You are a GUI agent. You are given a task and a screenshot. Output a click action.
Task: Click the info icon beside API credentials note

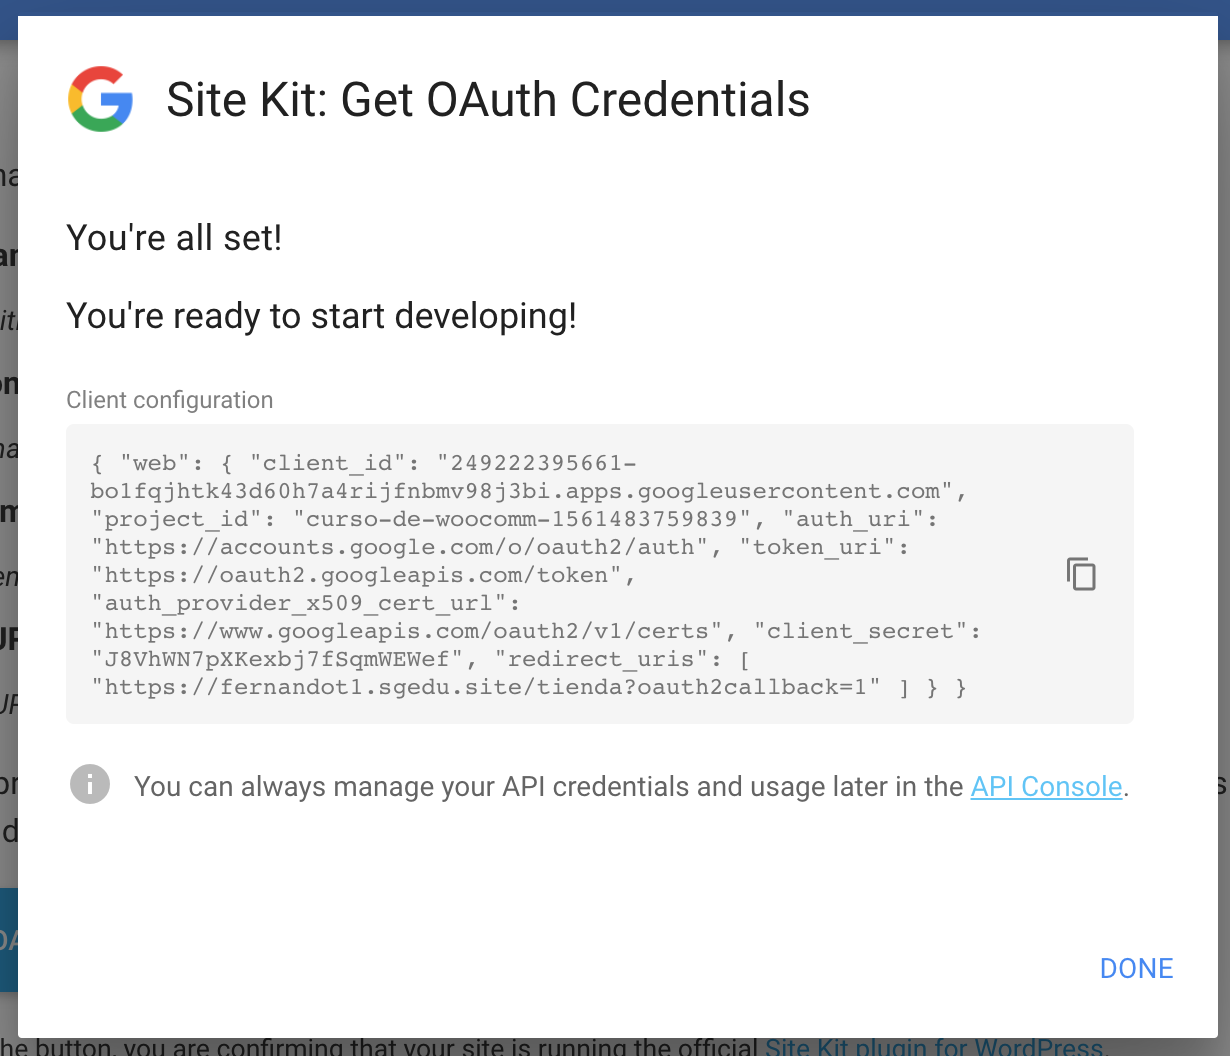[x=90, y=785]
